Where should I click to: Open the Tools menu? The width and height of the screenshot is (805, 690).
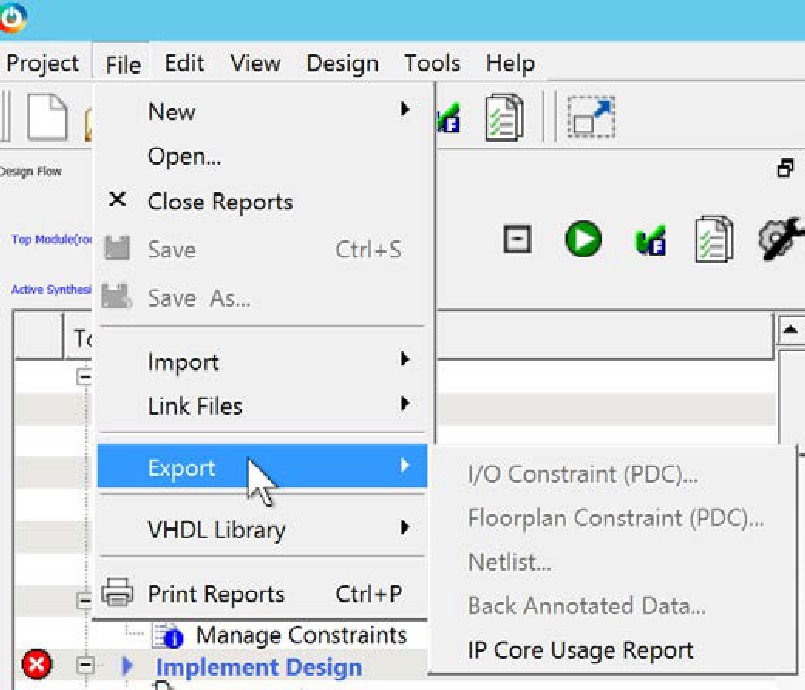[x=431, y=64]
